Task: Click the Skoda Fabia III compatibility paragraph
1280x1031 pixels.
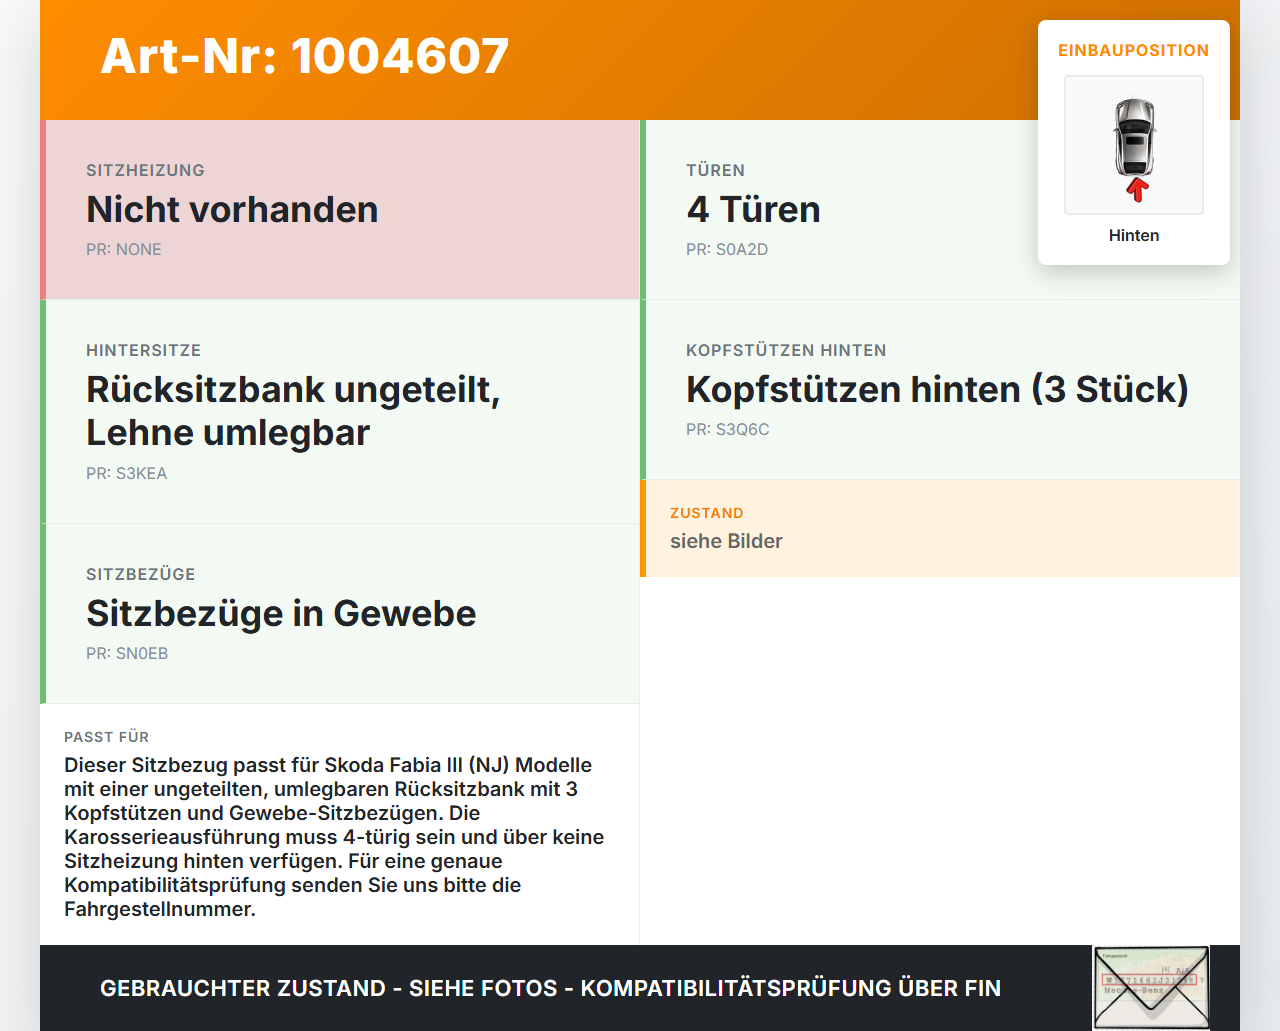Action: (x=334, y=837)
